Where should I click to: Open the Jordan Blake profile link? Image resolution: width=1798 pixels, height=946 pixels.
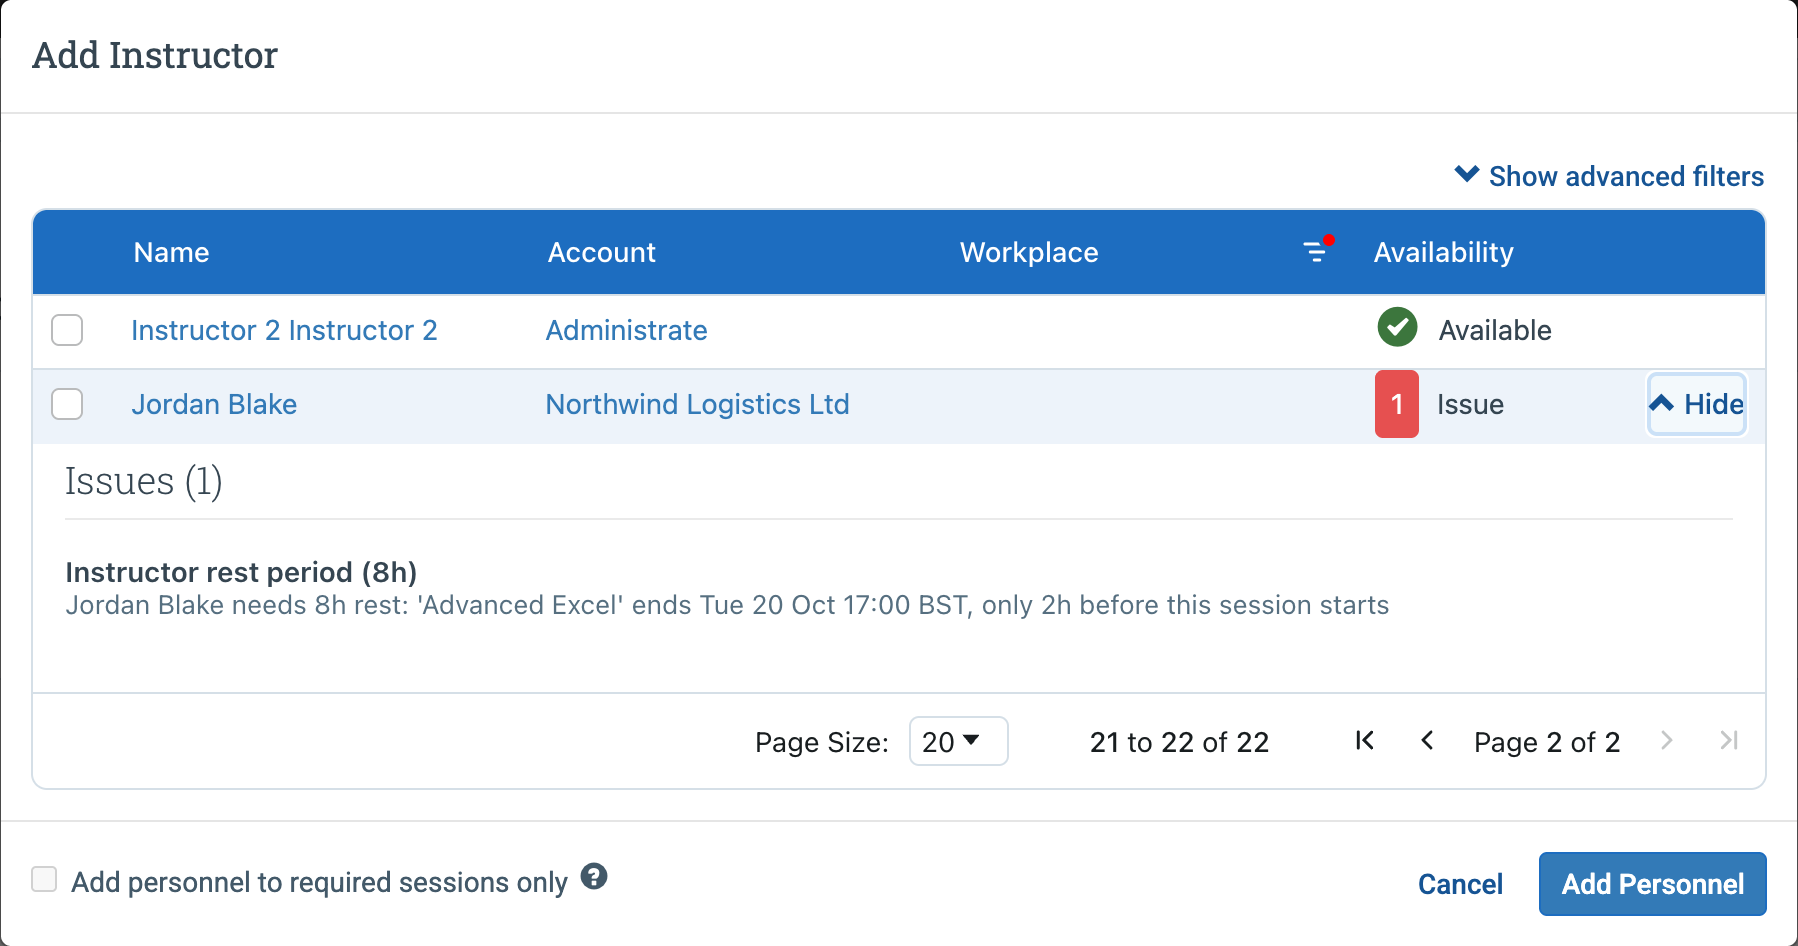pos(214,404)
